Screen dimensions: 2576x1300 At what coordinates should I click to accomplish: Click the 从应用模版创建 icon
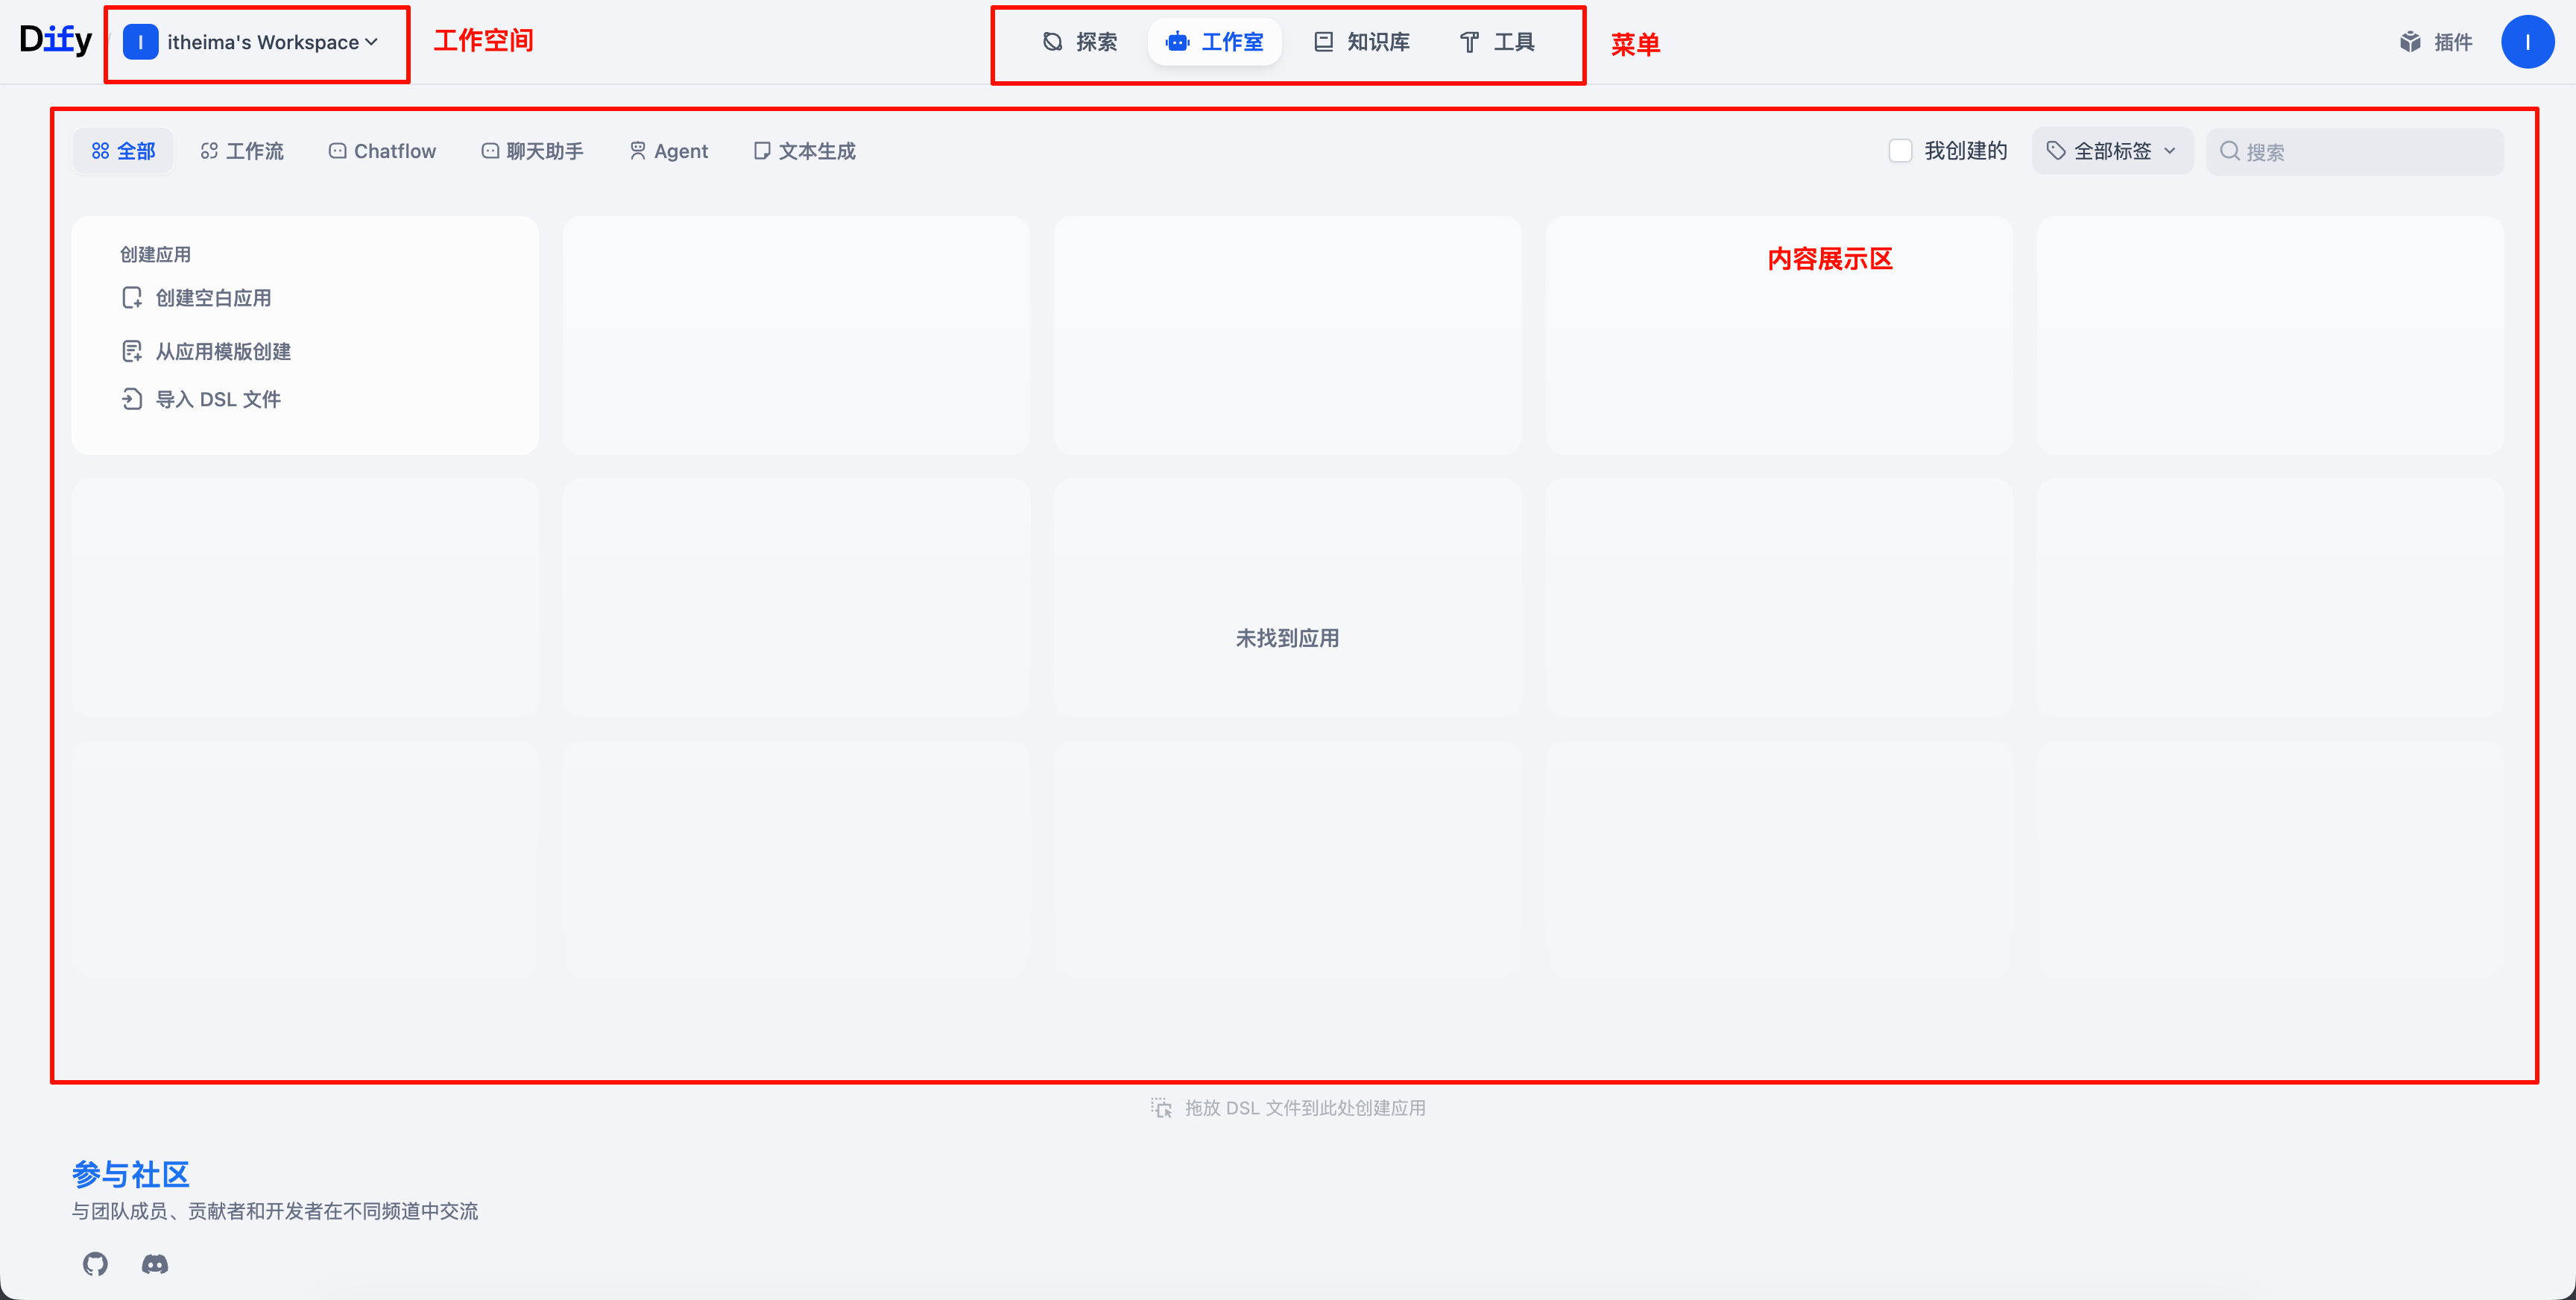tap(132, 351)
